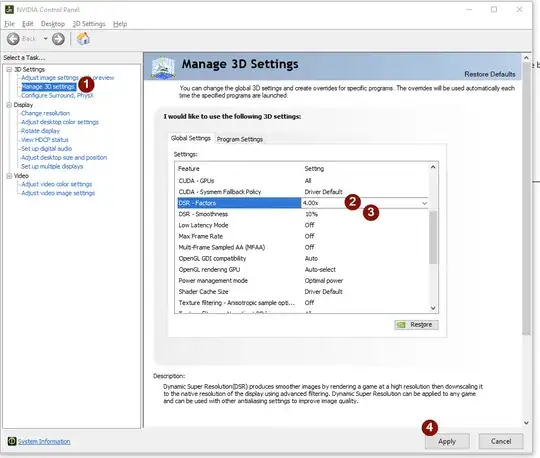Click the Apply button

447,441
